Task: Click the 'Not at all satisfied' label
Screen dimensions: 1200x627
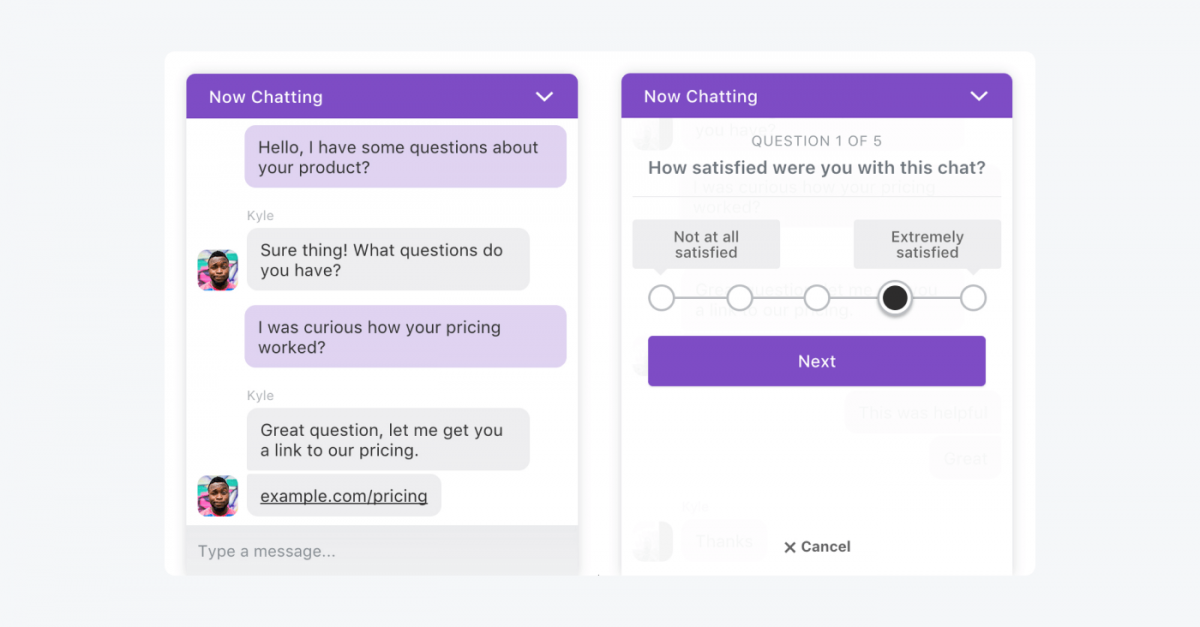Action: (x=706, y=244)
